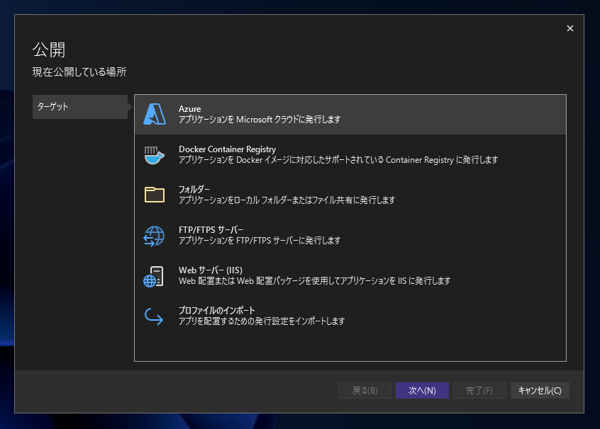The image size is (600, 429).
Task: Select Docker Container Registry title
Action: pos(227,149)
